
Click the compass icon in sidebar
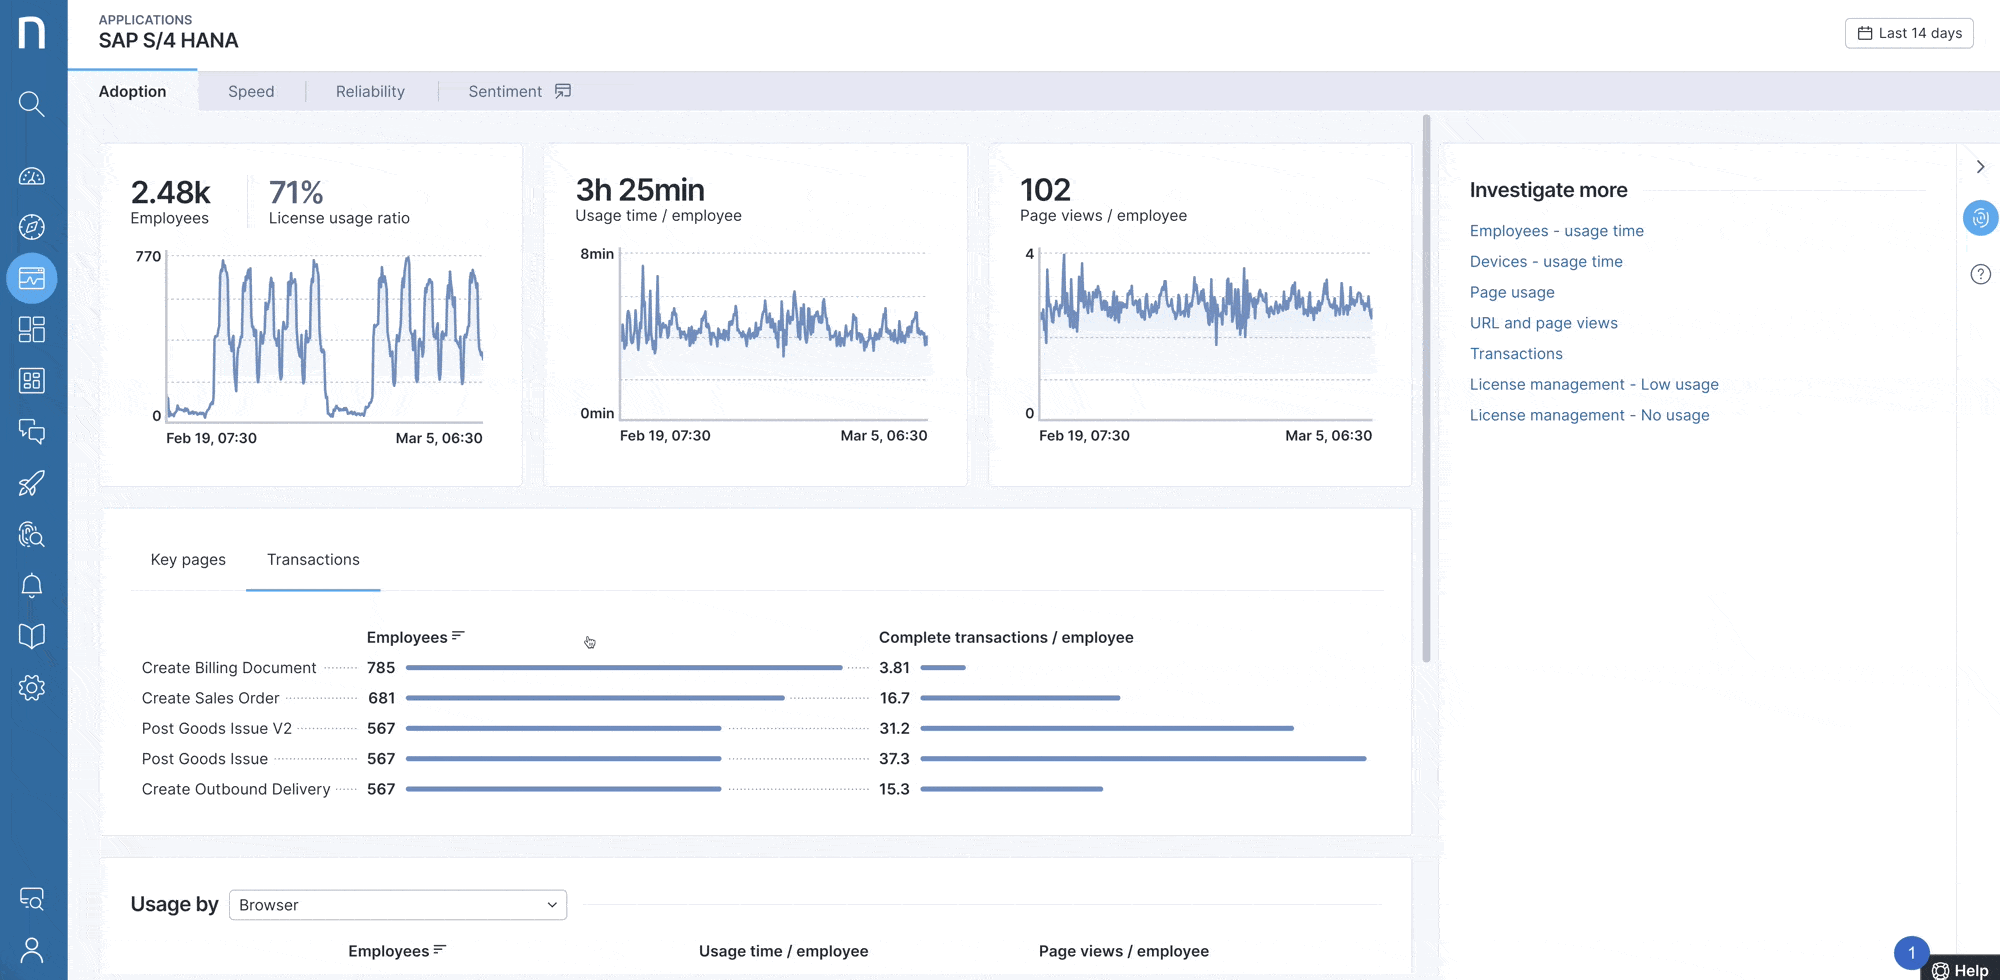pyautogui.click(x=32, y=227)
